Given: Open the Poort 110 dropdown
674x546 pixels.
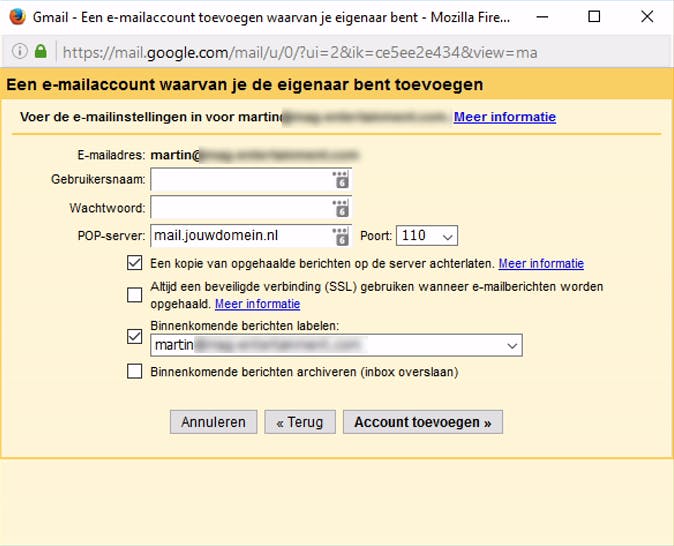Looking at the screenshot, I should click(427, 236).
